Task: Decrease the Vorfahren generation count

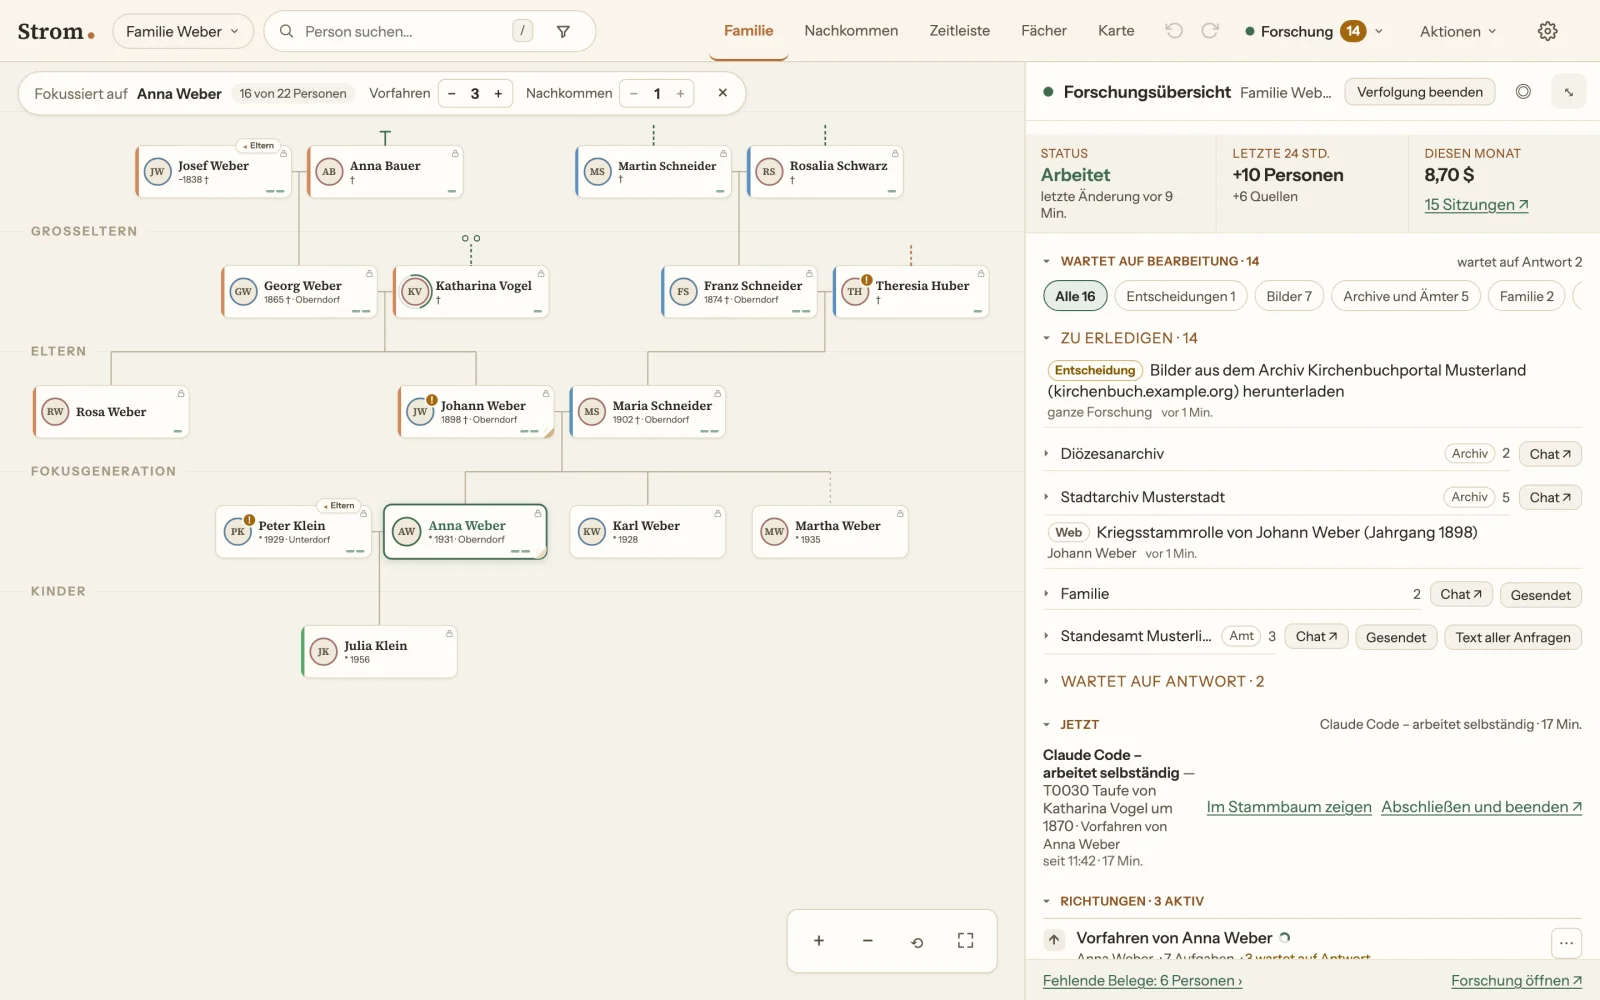Action: coord(452,94)
